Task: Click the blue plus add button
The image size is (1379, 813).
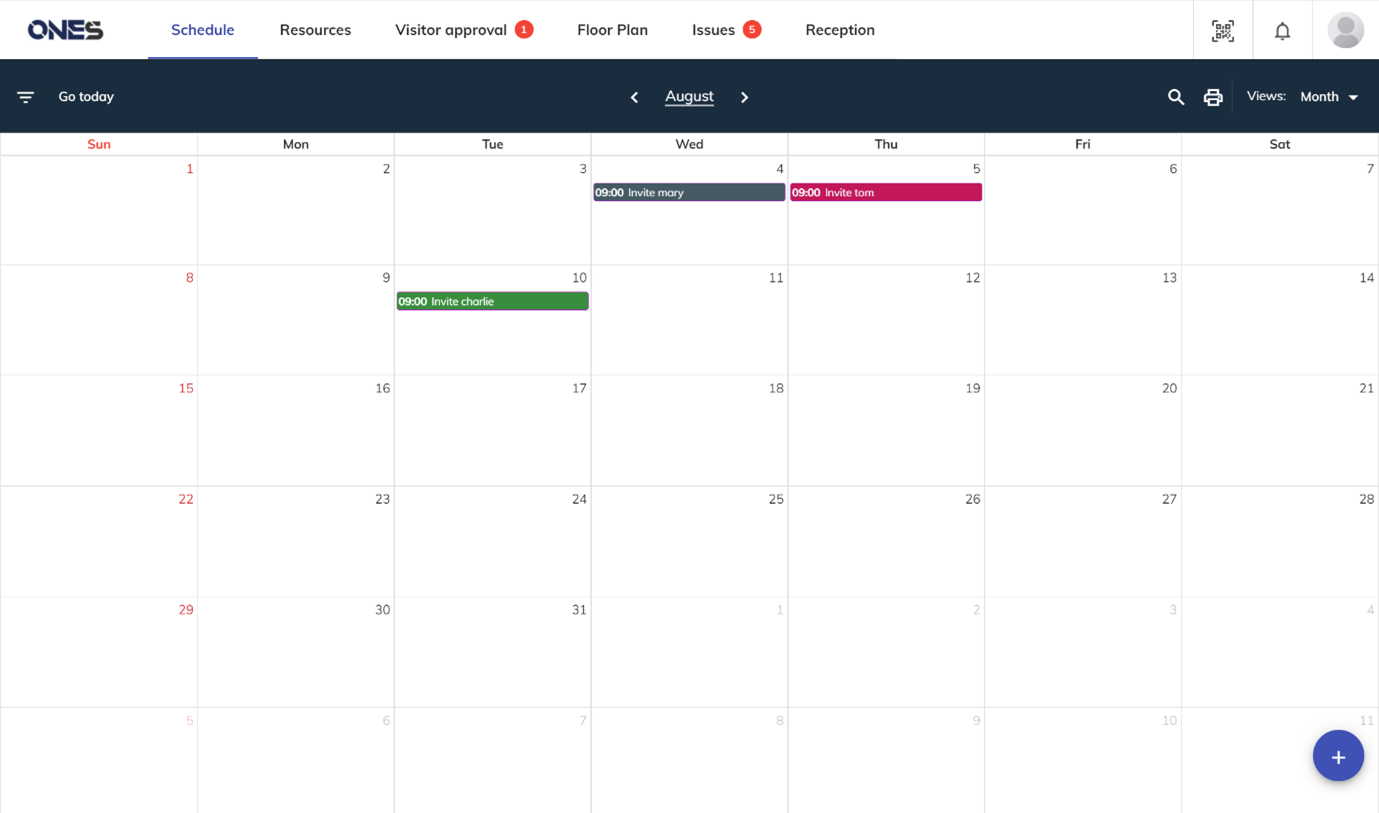Action: (1338, 756)
